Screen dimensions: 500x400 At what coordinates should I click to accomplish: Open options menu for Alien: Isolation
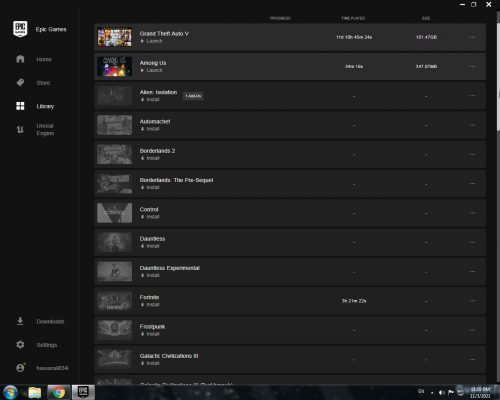point(472,96)
